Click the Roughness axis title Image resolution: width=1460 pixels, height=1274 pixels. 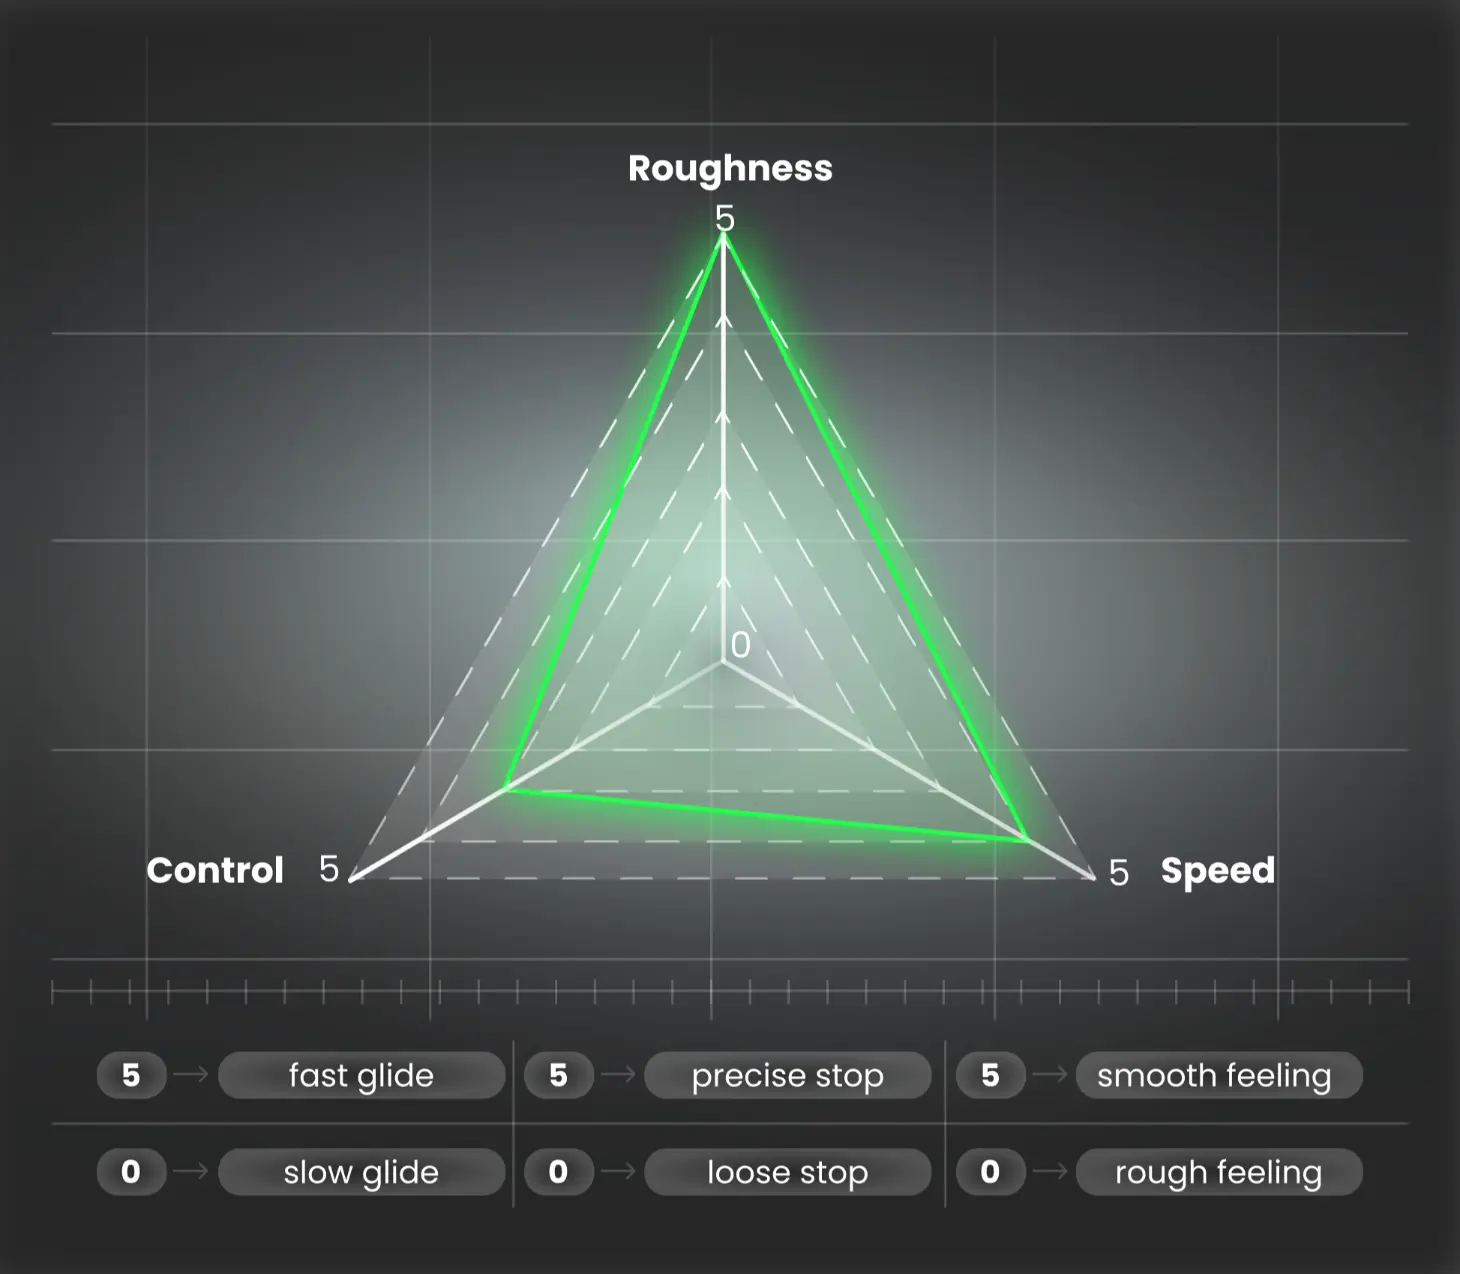click(730, 168)
